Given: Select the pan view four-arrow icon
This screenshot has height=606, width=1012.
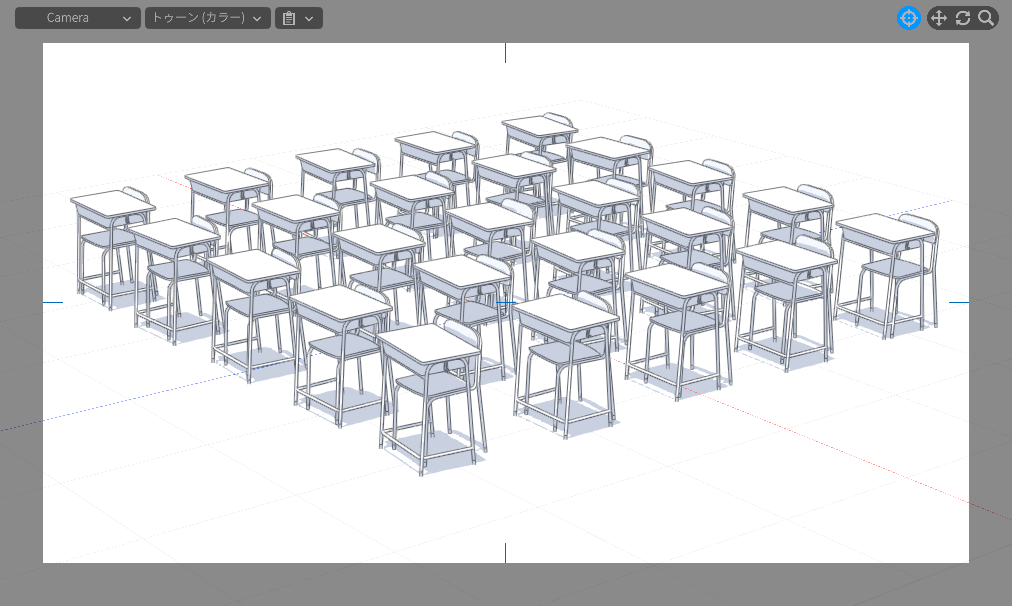Looking at the screenshot, I should 938,18.
